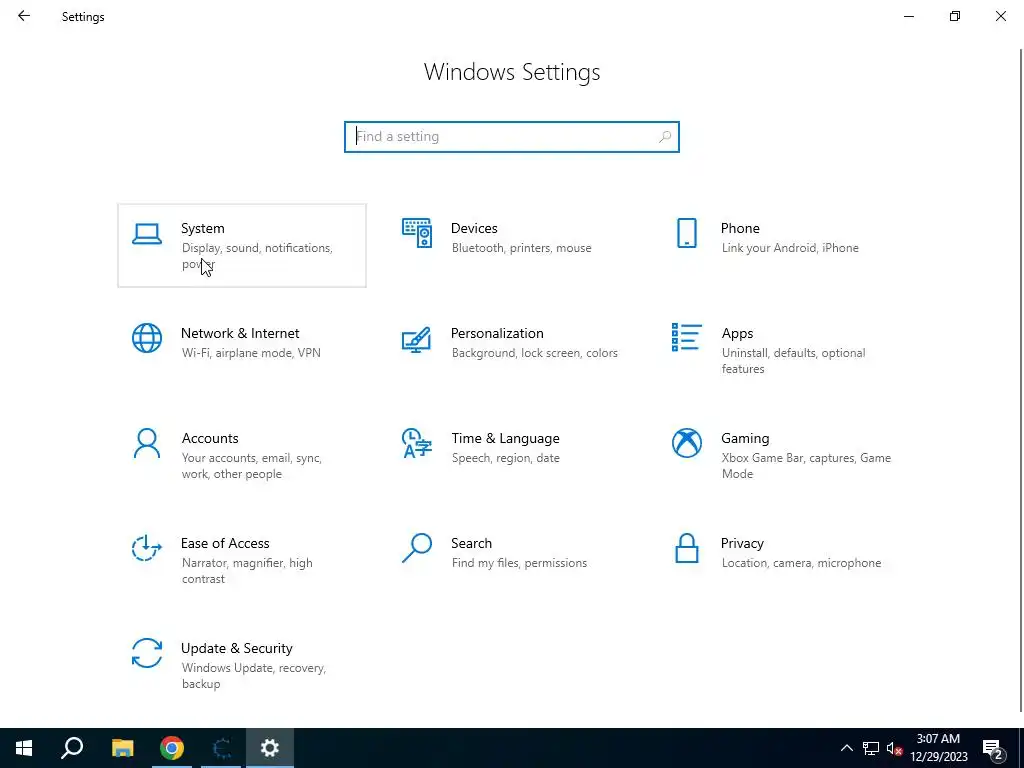Go back with the Settings back arrow
This screenshot has height=768, width=1024.
pyautogui.click(x=24, y=16)
